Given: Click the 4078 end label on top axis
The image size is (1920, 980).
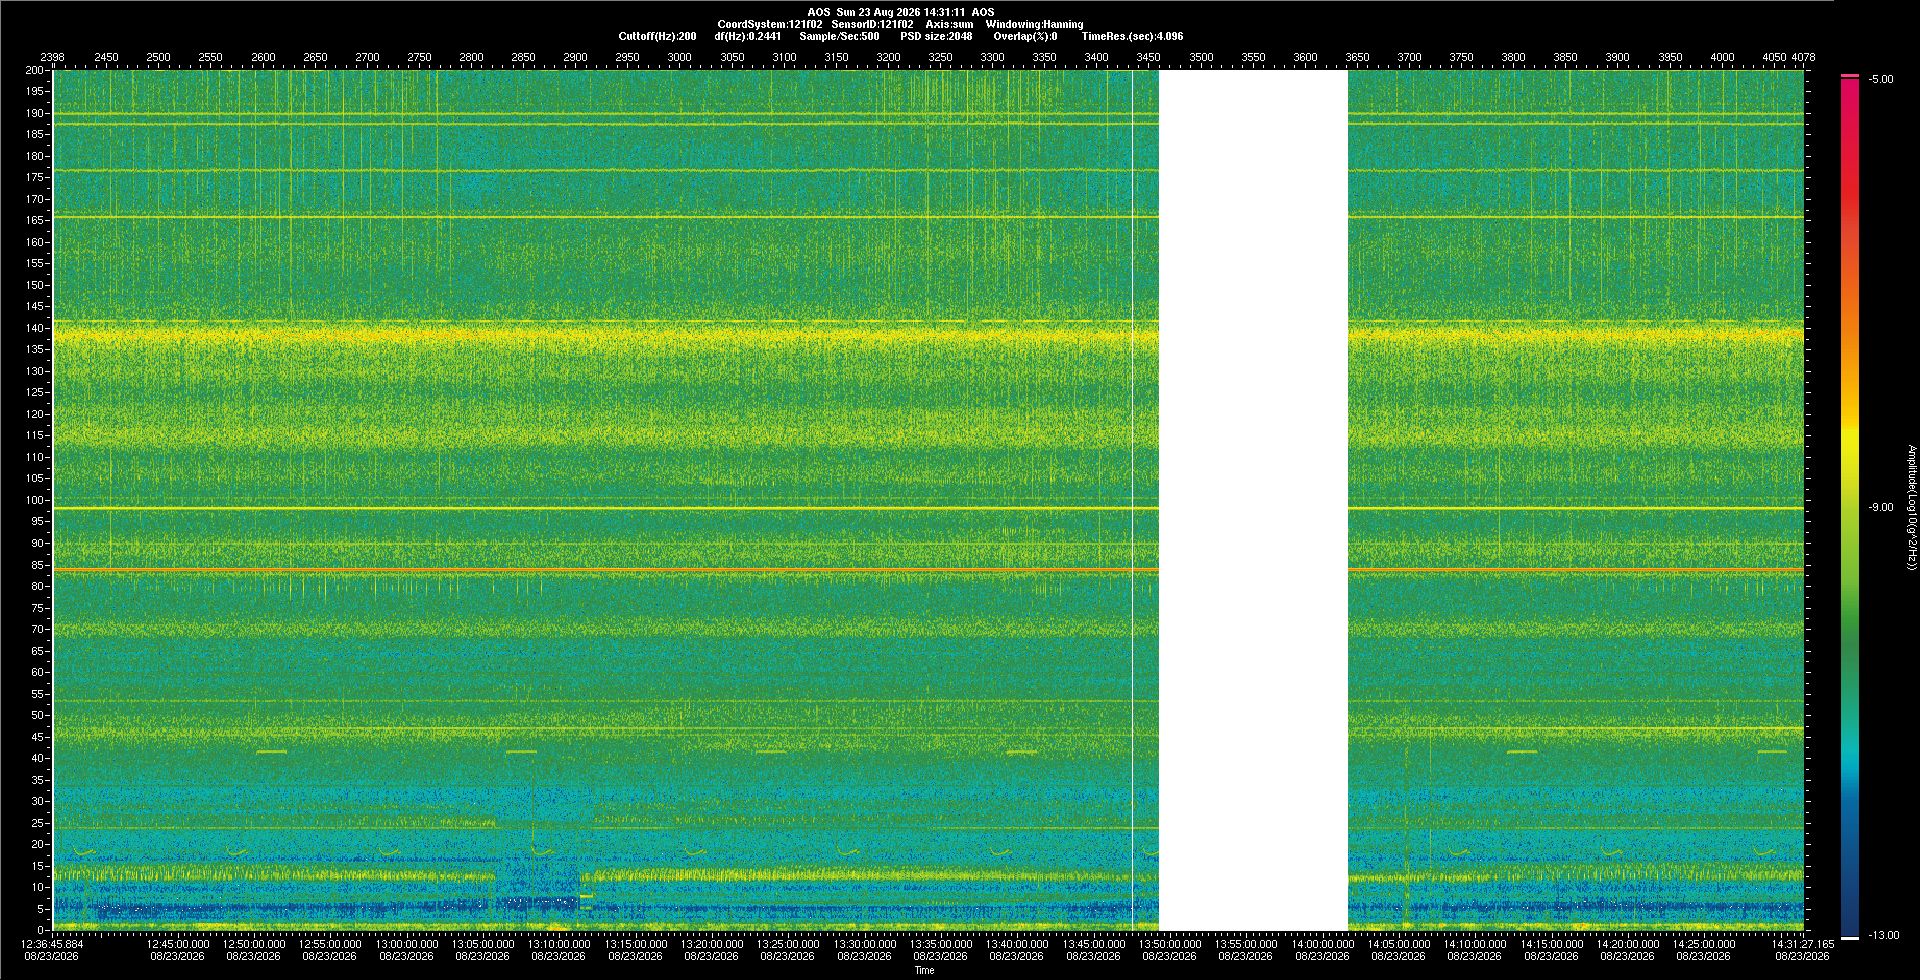Looking at the screenshot, I should point(1803,57).
